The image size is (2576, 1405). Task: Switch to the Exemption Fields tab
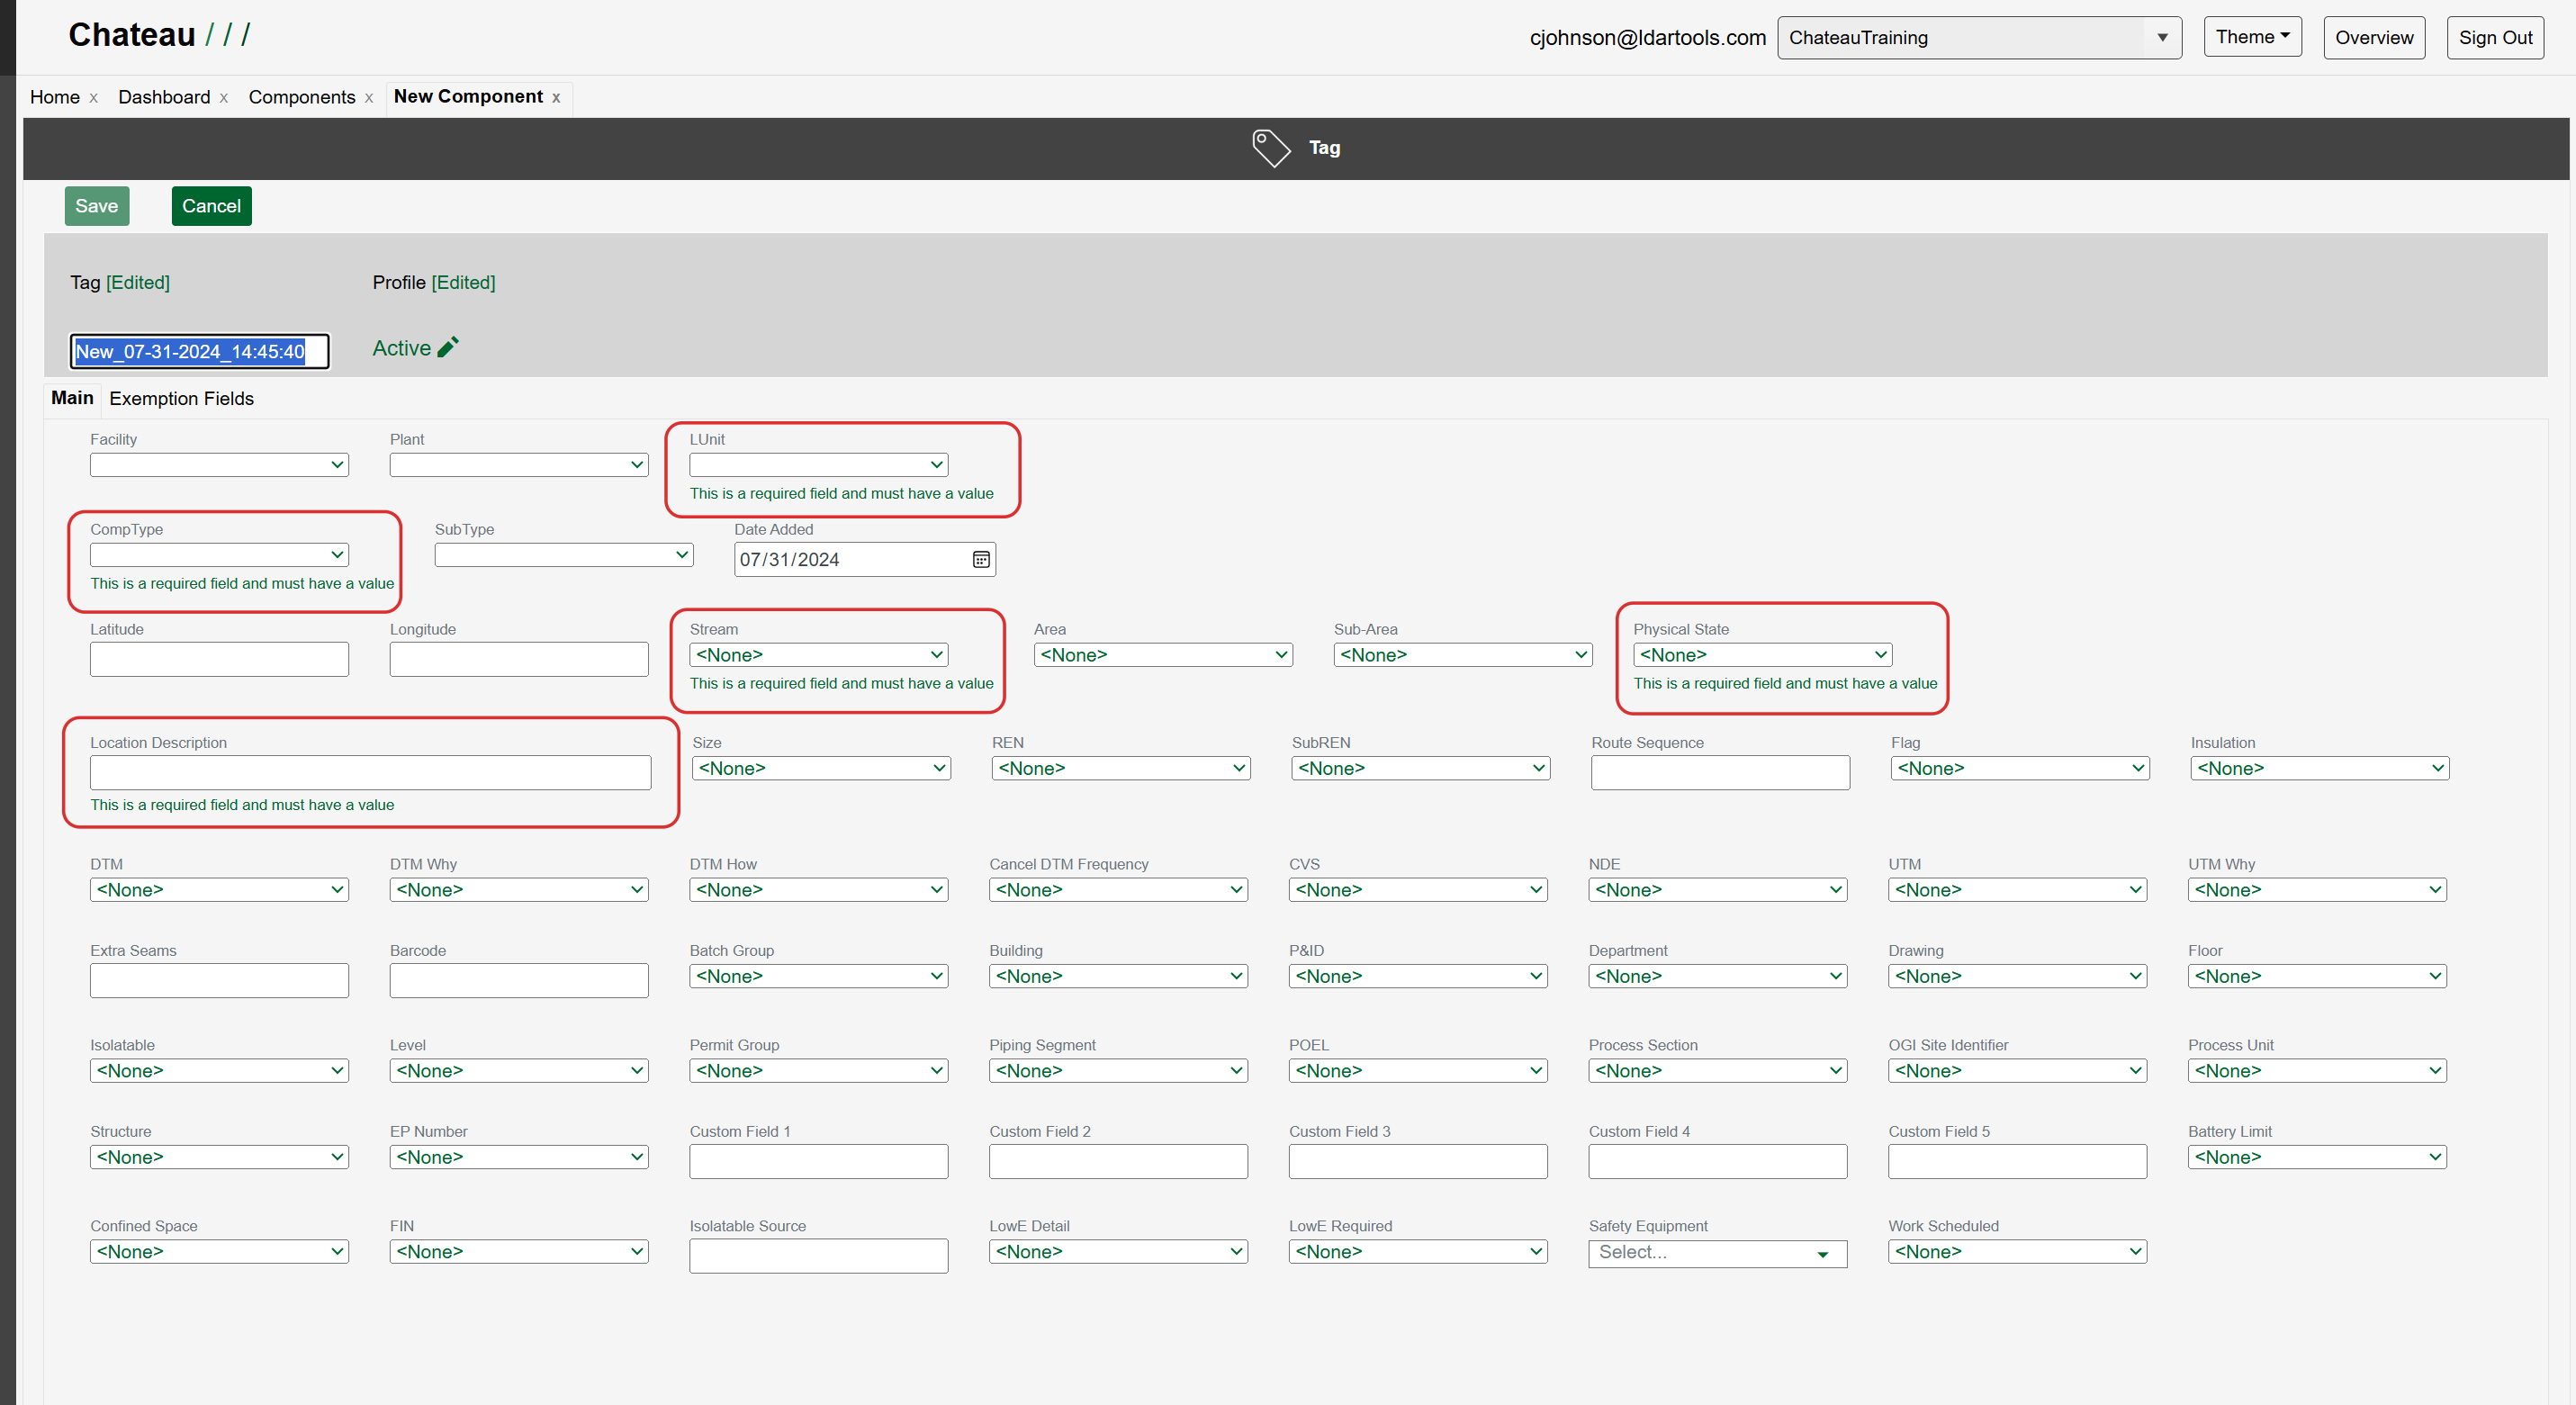click(x=181, y=399)
